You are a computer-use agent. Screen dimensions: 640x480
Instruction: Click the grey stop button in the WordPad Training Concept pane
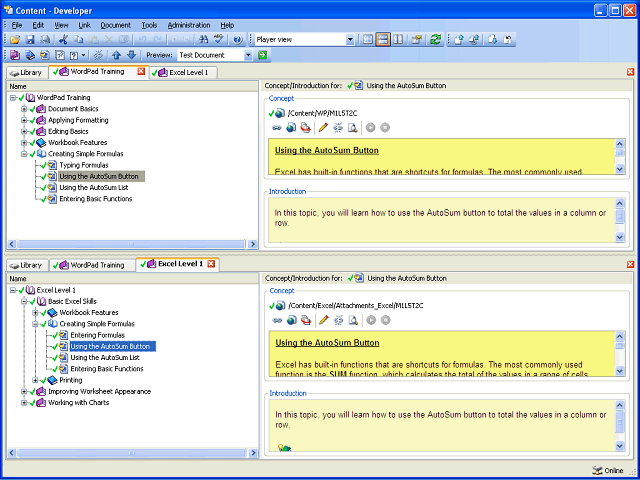384,128
